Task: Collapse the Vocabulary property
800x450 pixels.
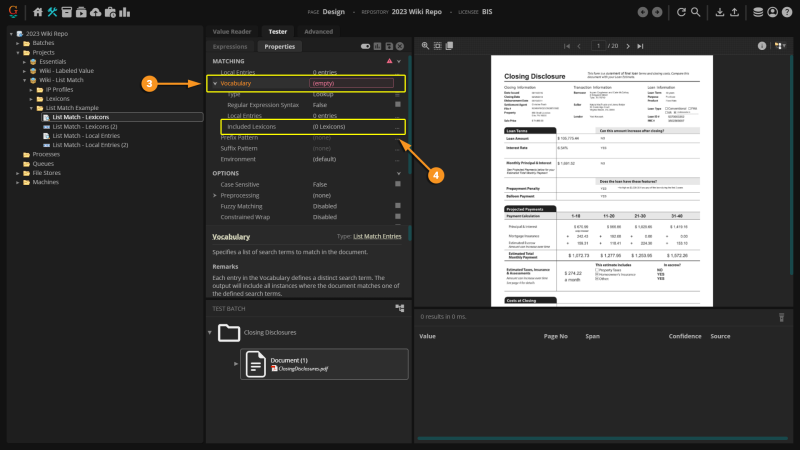Action: point(215,84)
